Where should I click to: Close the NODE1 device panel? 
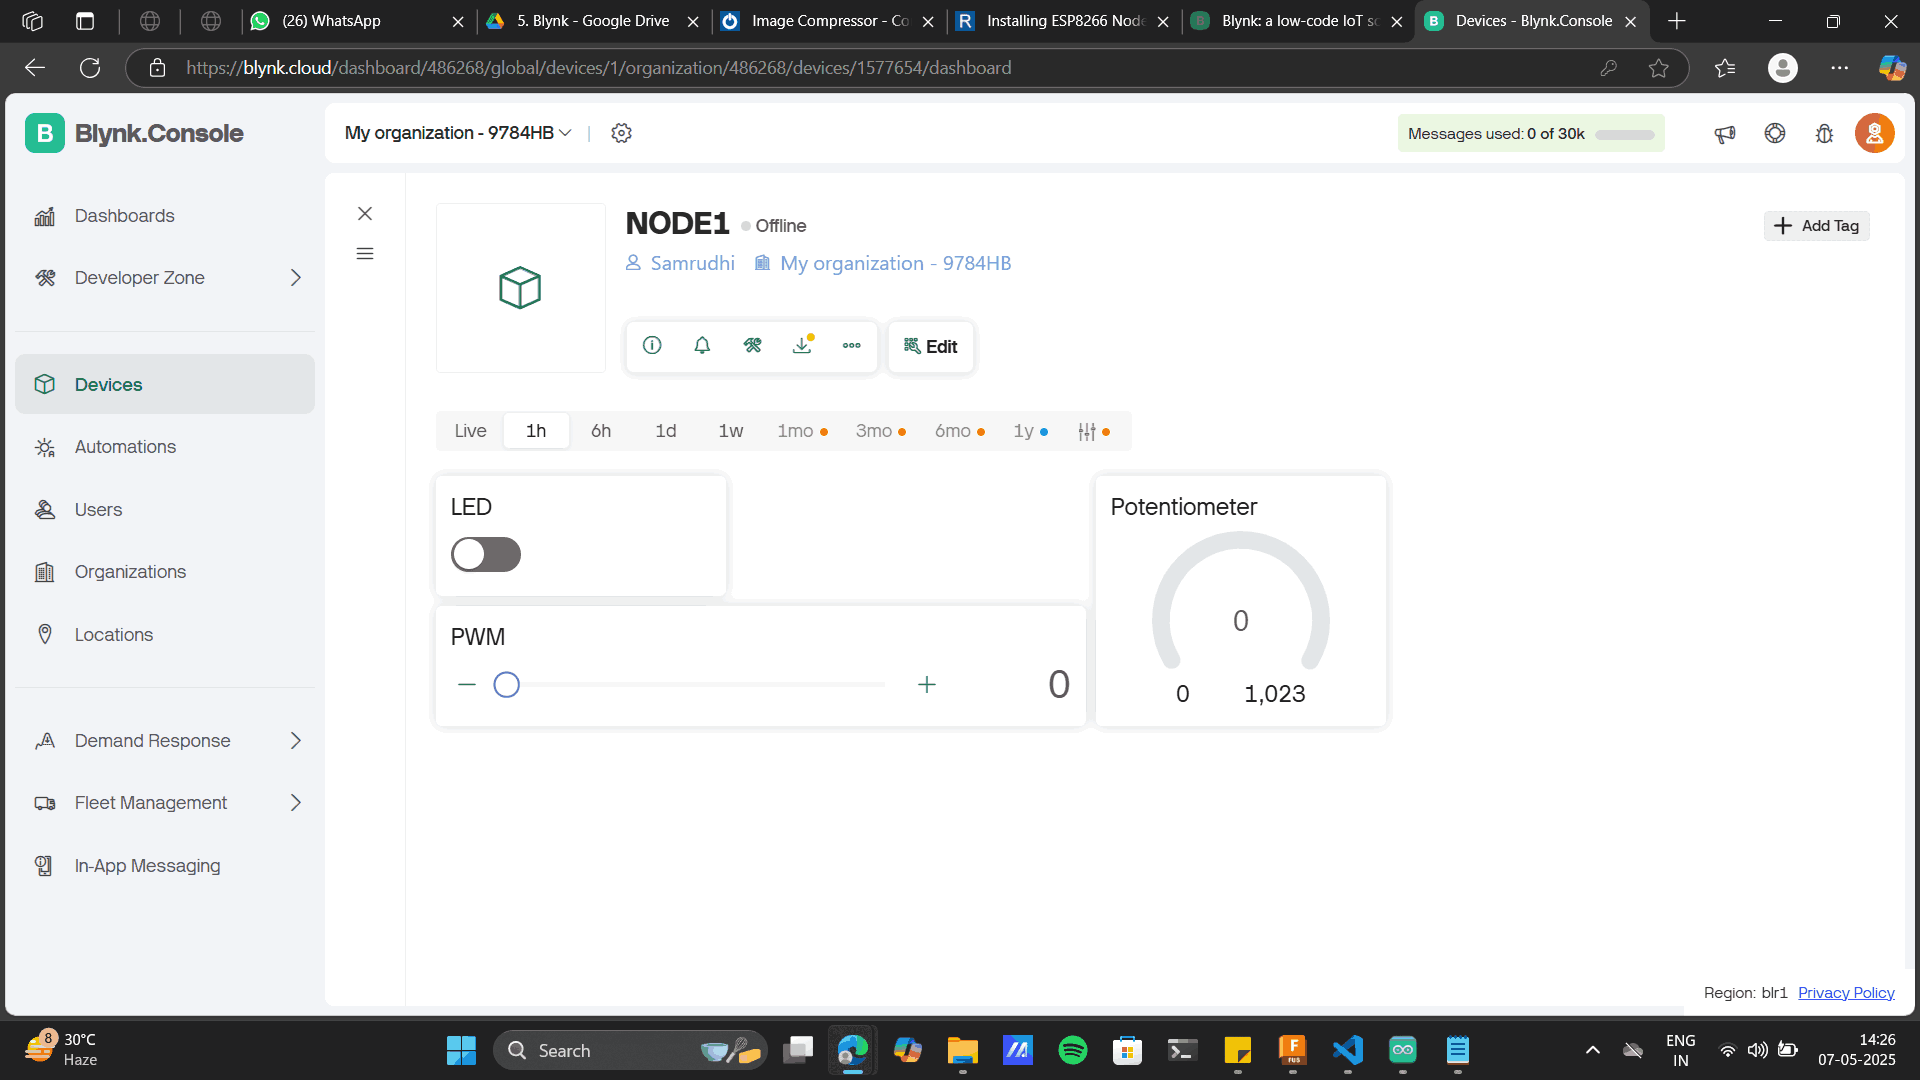[365, 213]
